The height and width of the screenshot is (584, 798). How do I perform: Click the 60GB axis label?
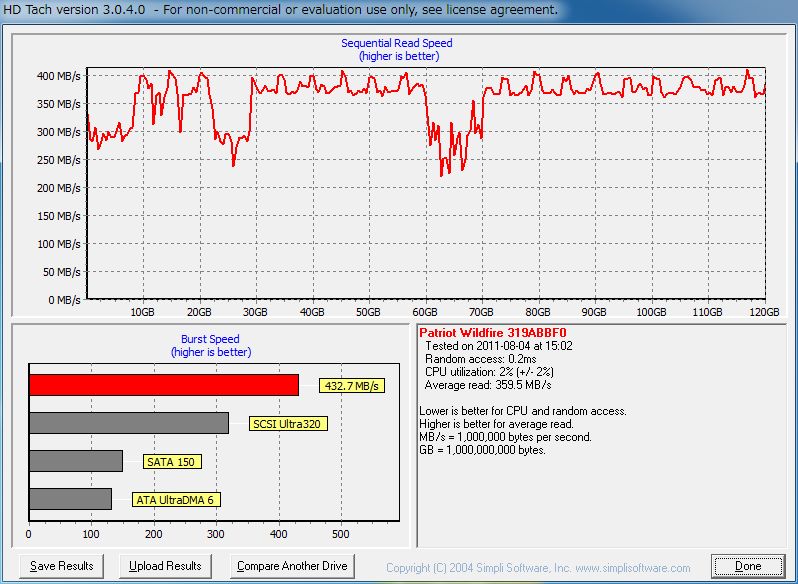424,312
